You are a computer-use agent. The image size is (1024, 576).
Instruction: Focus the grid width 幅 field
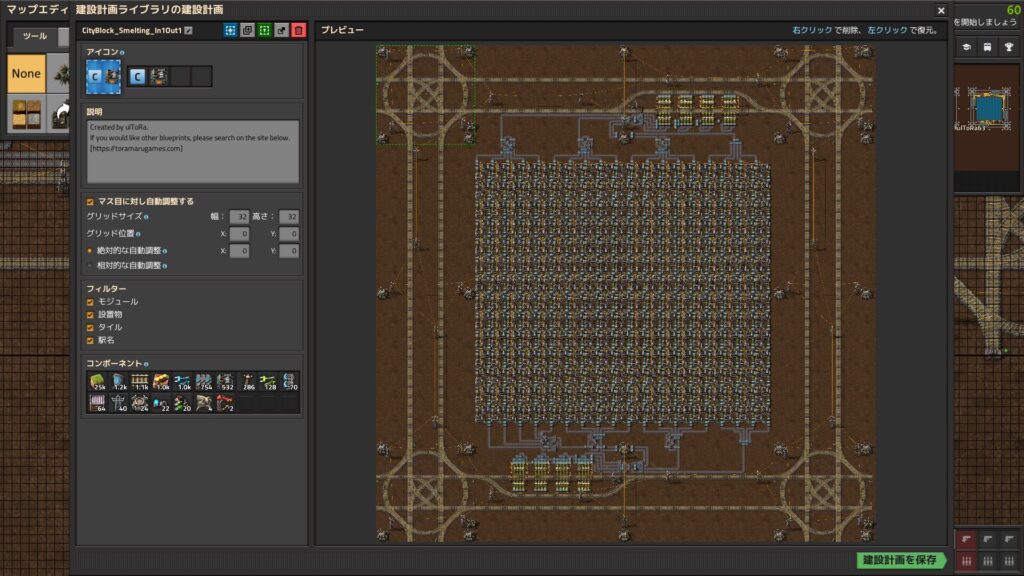[239, 216]
